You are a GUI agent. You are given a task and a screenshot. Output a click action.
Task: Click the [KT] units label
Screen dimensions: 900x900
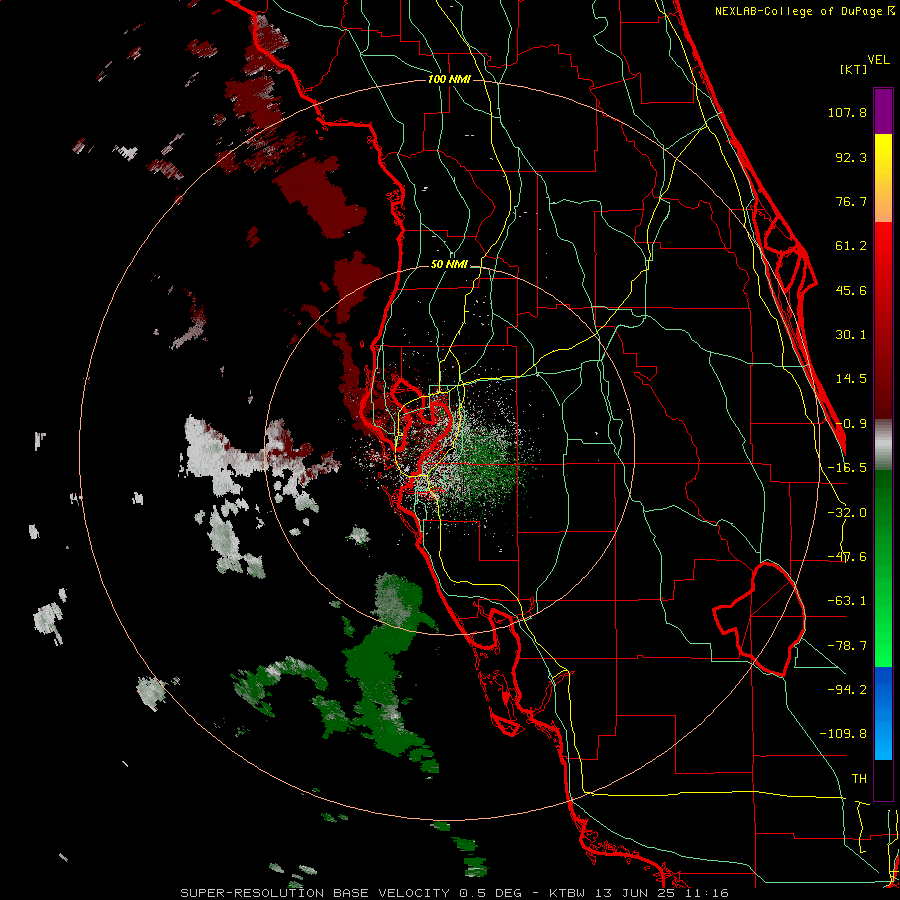[x=854, y=69]
